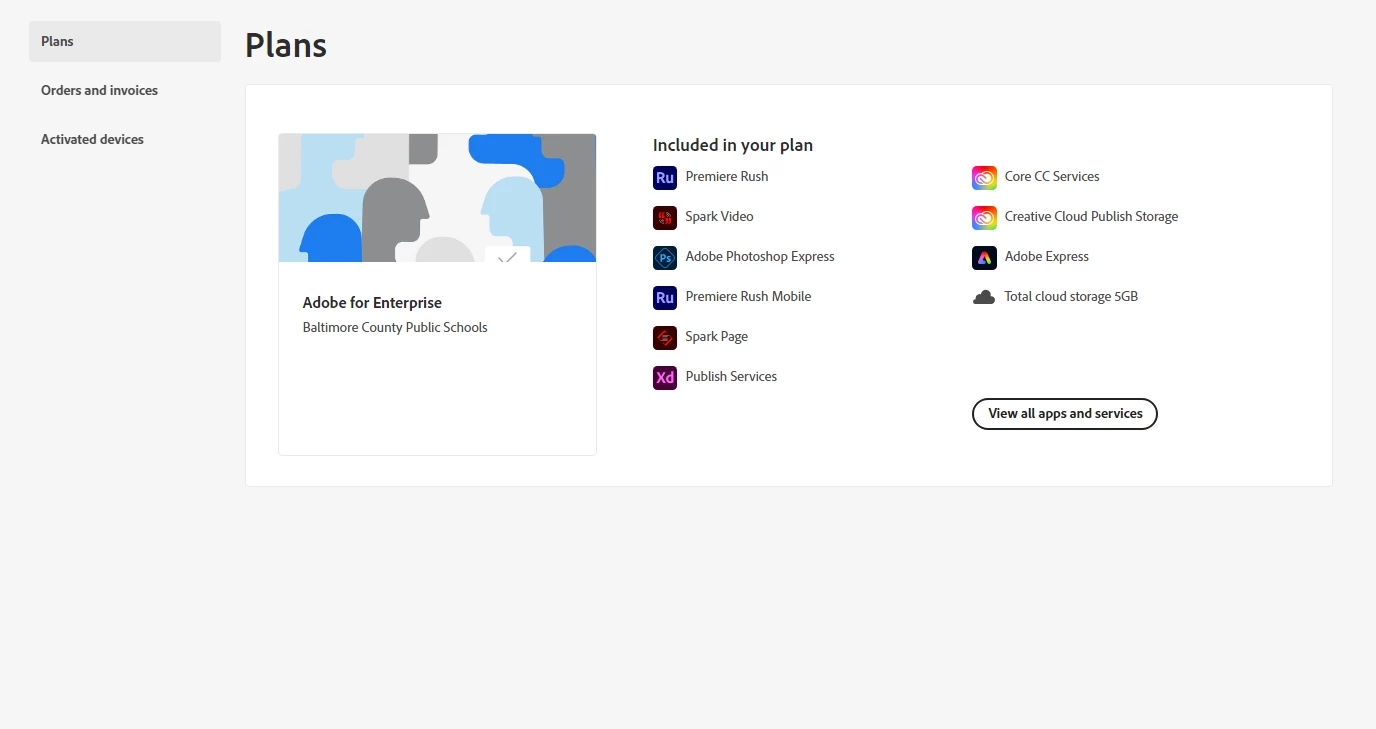Select the 'Adobe for Enterprise' plan title
The image size is (1376, 729).
click(372, 303)
